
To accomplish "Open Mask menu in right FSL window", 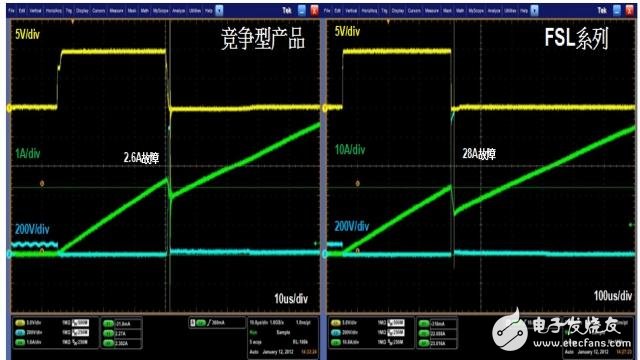I will click(447, 11).
